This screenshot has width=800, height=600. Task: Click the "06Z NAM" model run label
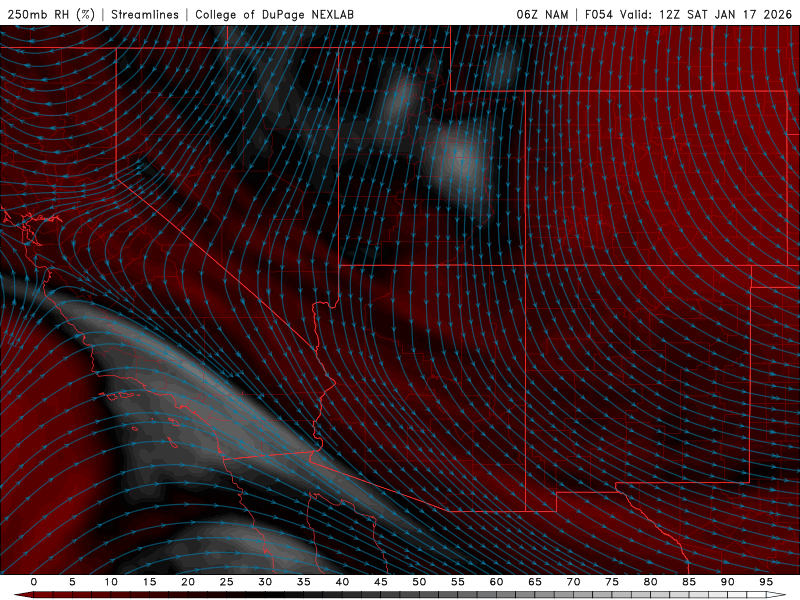point(542,14)
